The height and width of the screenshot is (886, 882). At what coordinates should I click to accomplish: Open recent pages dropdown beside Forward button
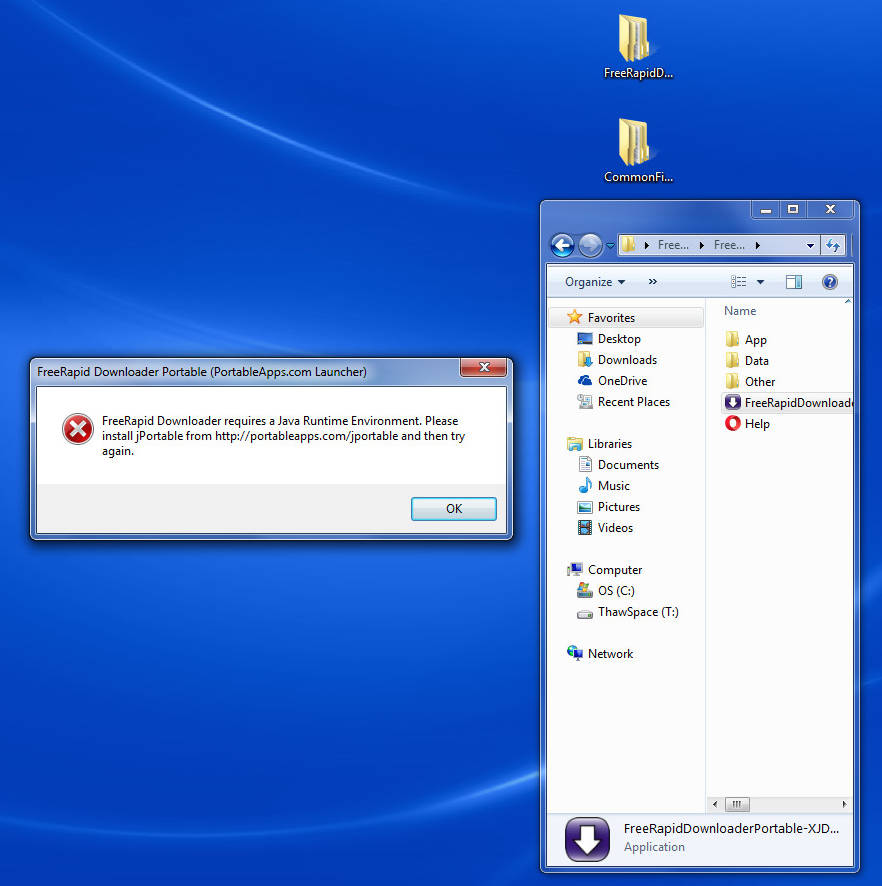pyautogui.click(x=610, y=245)
